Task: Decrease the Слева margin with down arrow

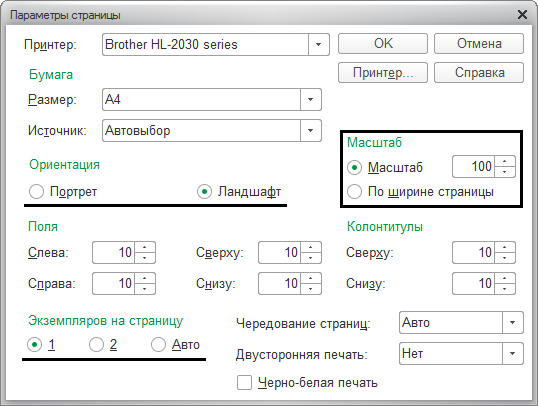Action: click(145, 258)
